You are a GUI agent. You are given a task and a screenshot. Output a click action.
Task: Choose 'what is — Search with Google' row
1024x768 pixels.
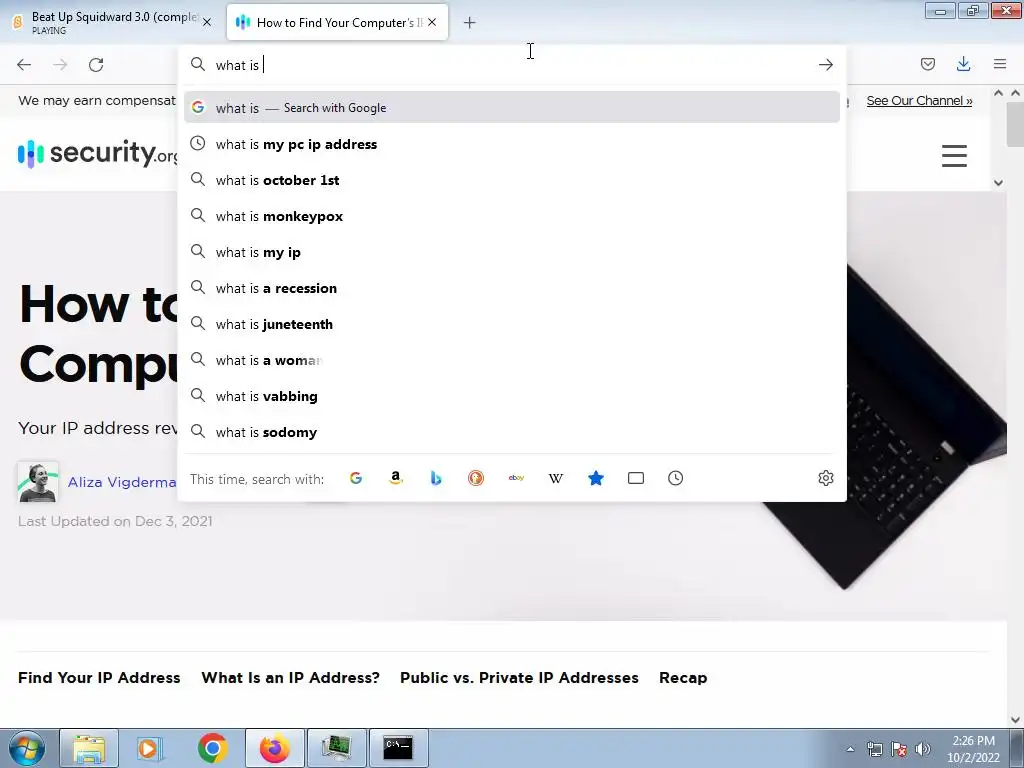click(511, 108)
